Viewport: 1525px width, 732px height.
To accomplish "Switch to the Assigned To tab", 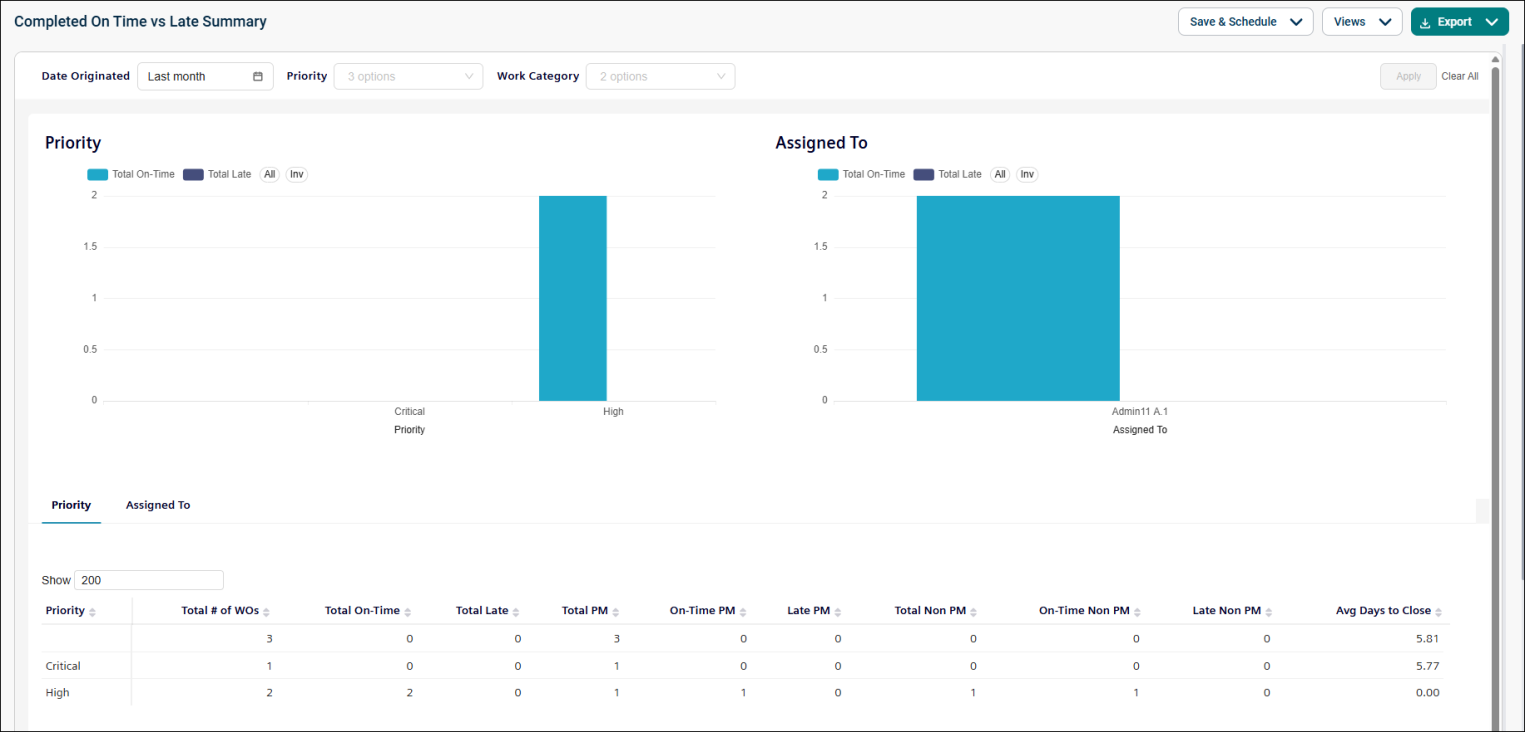I will click(x=158, y=505).
